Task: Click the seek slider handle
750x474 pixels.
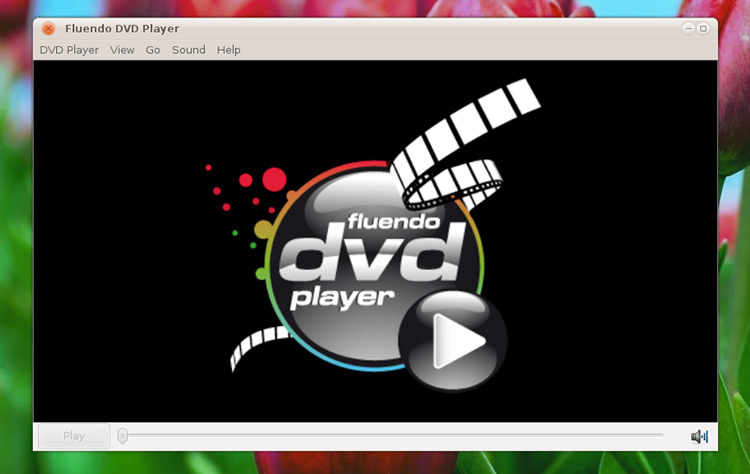Action: (x=123, y=436)
